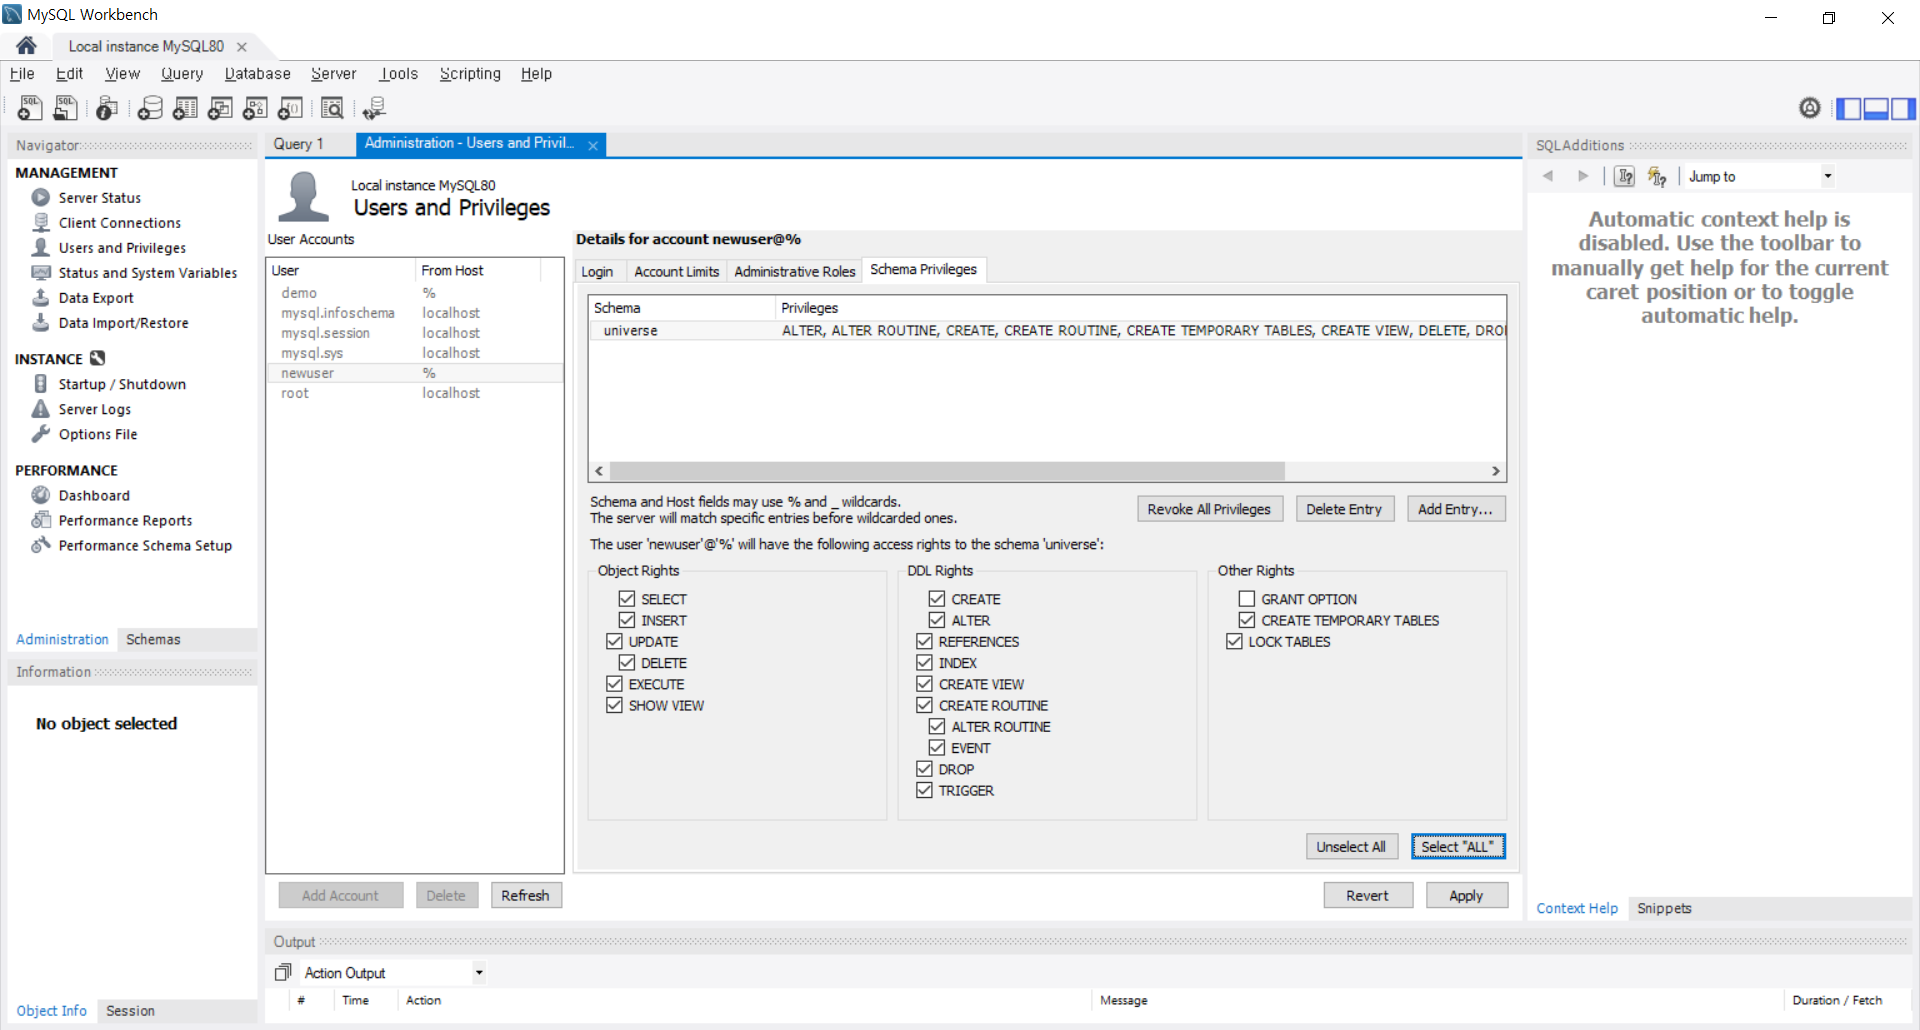Open the Jump to dropdown
The height and width of the screenshot is (1030, 1920).
point(1760,176)
